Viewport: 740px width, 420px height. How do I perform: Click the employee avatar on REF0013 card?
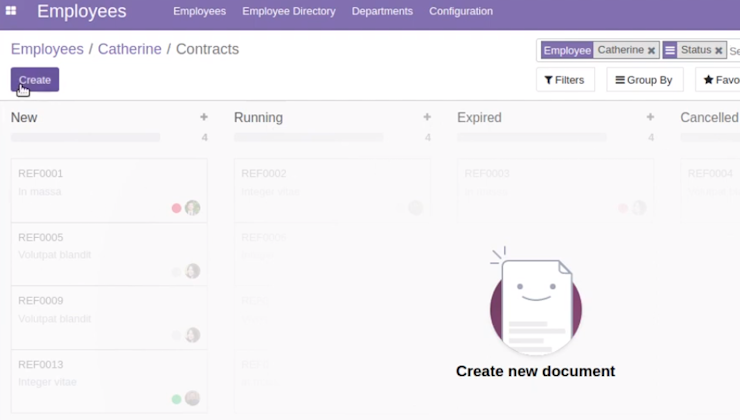(x=193, y=398)
